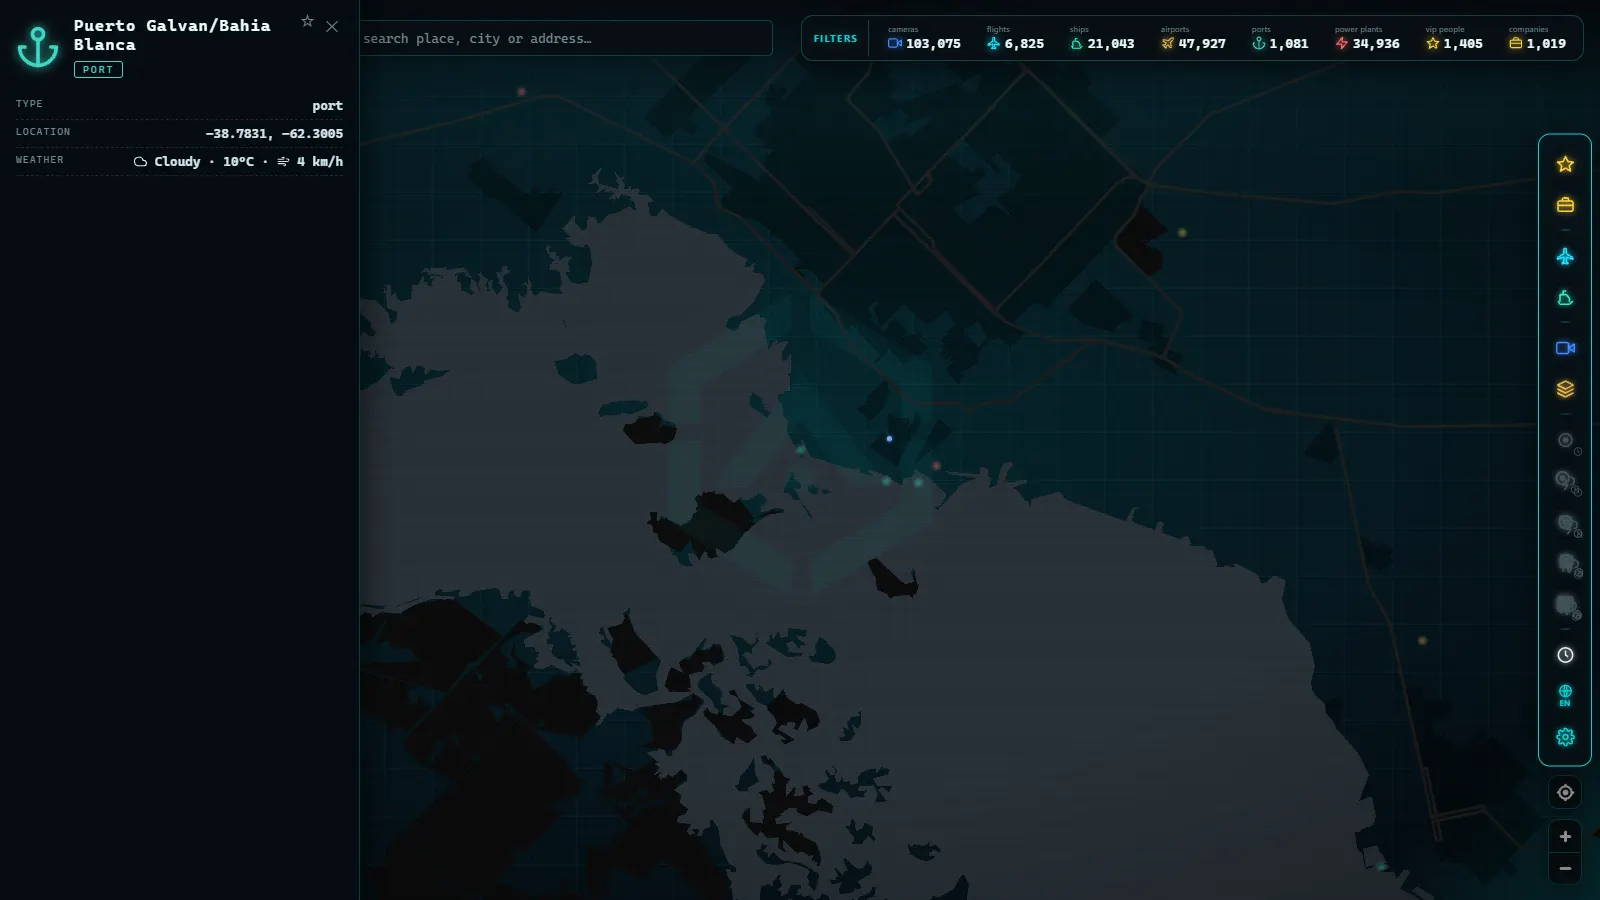Change language via globe EN icon

pos(1565,695)
